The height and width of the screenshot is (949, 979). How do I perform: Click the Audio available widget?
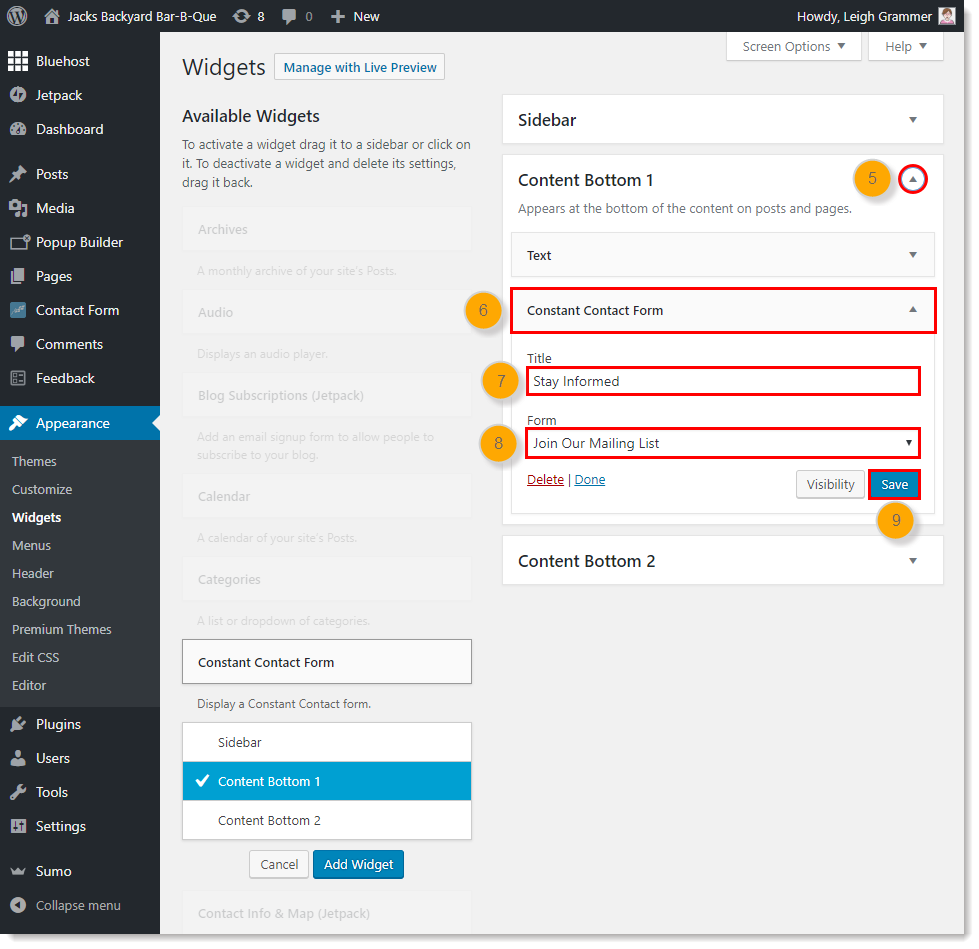(327, 312)
